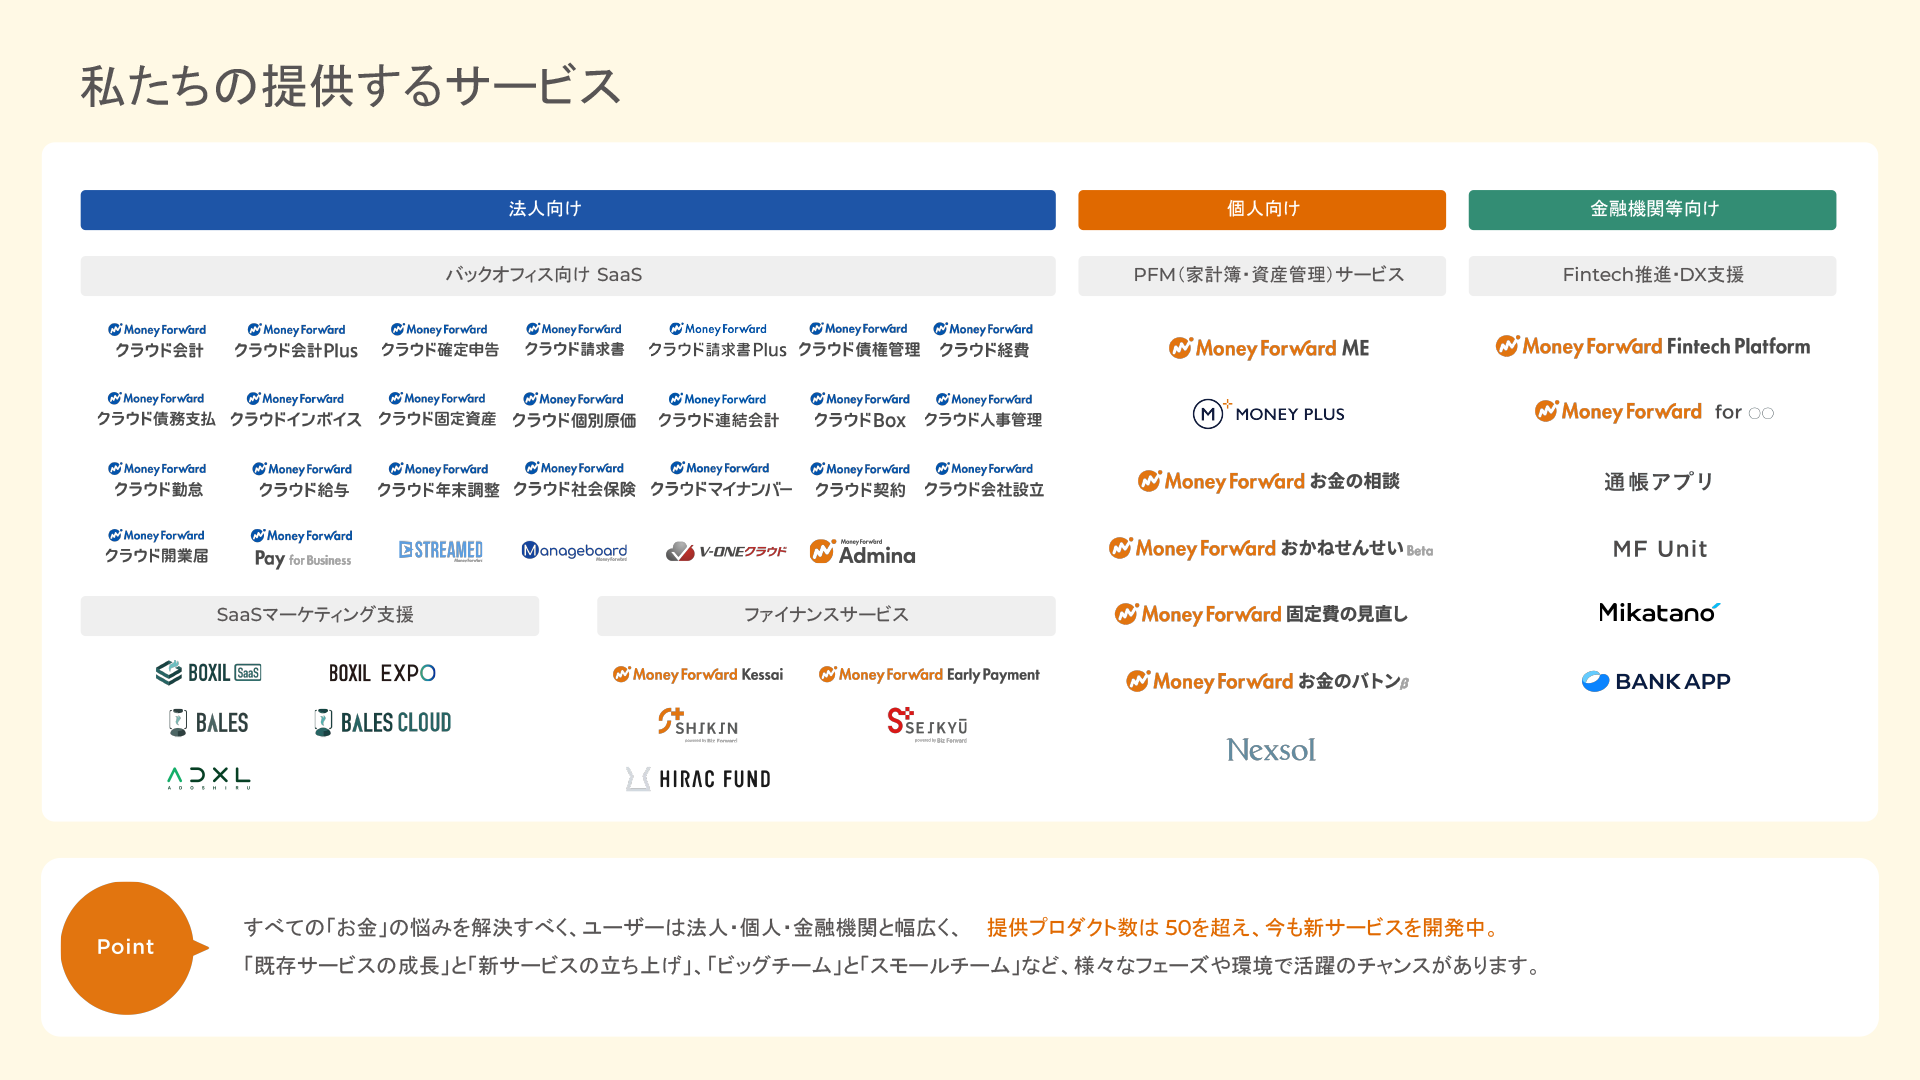Select the クラウド債権管理 logo
This screenshot has width=1920, height=1080.
point(859,340)
